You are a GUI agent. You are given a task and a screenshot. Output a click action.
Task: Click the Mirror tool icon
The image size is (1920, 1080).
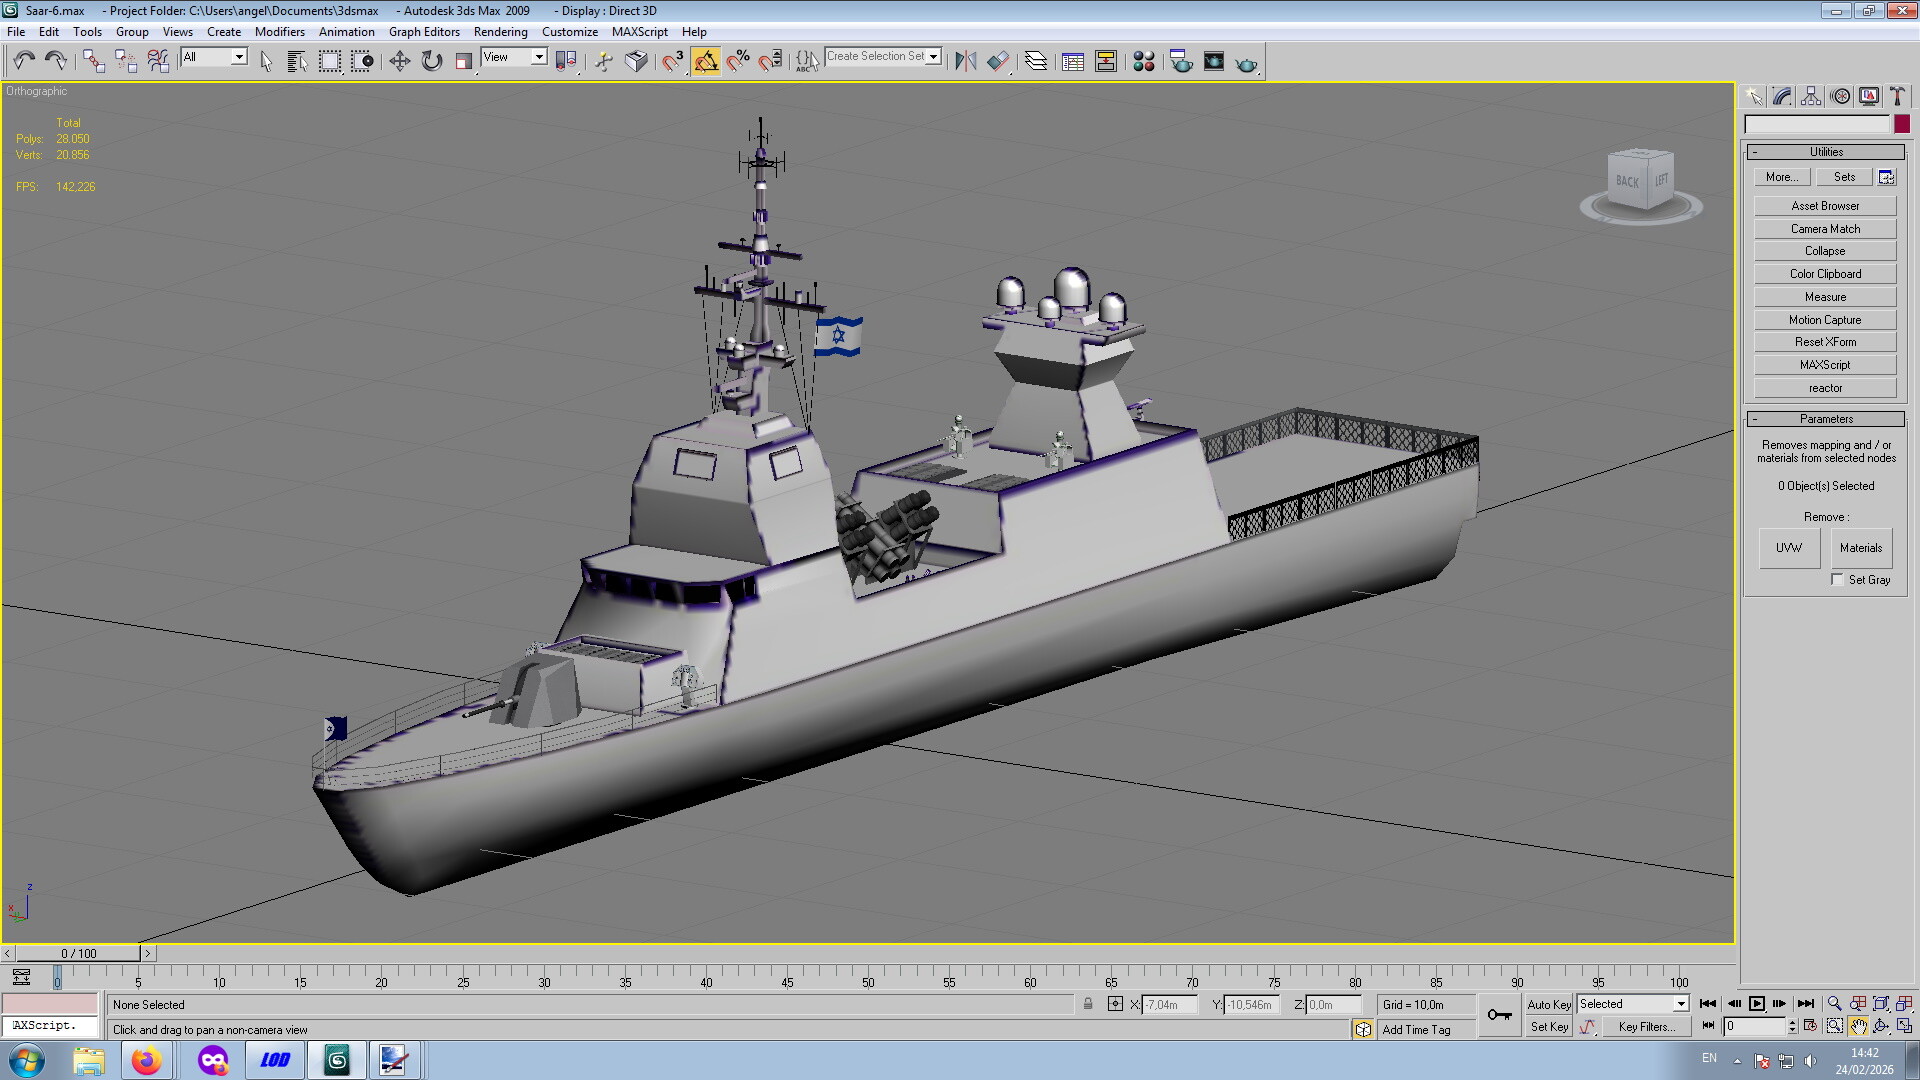click(965, 61)
